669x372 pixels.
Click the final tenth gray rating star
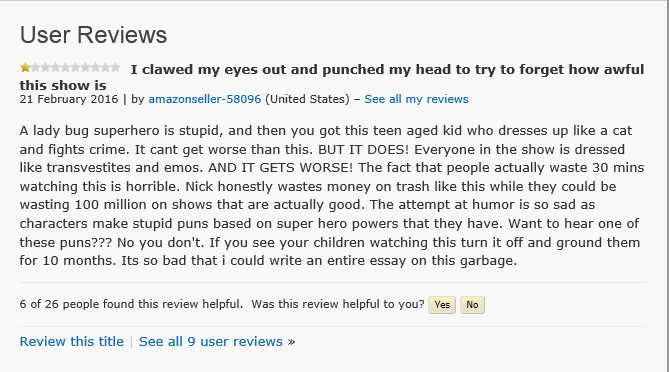[116, 67]
